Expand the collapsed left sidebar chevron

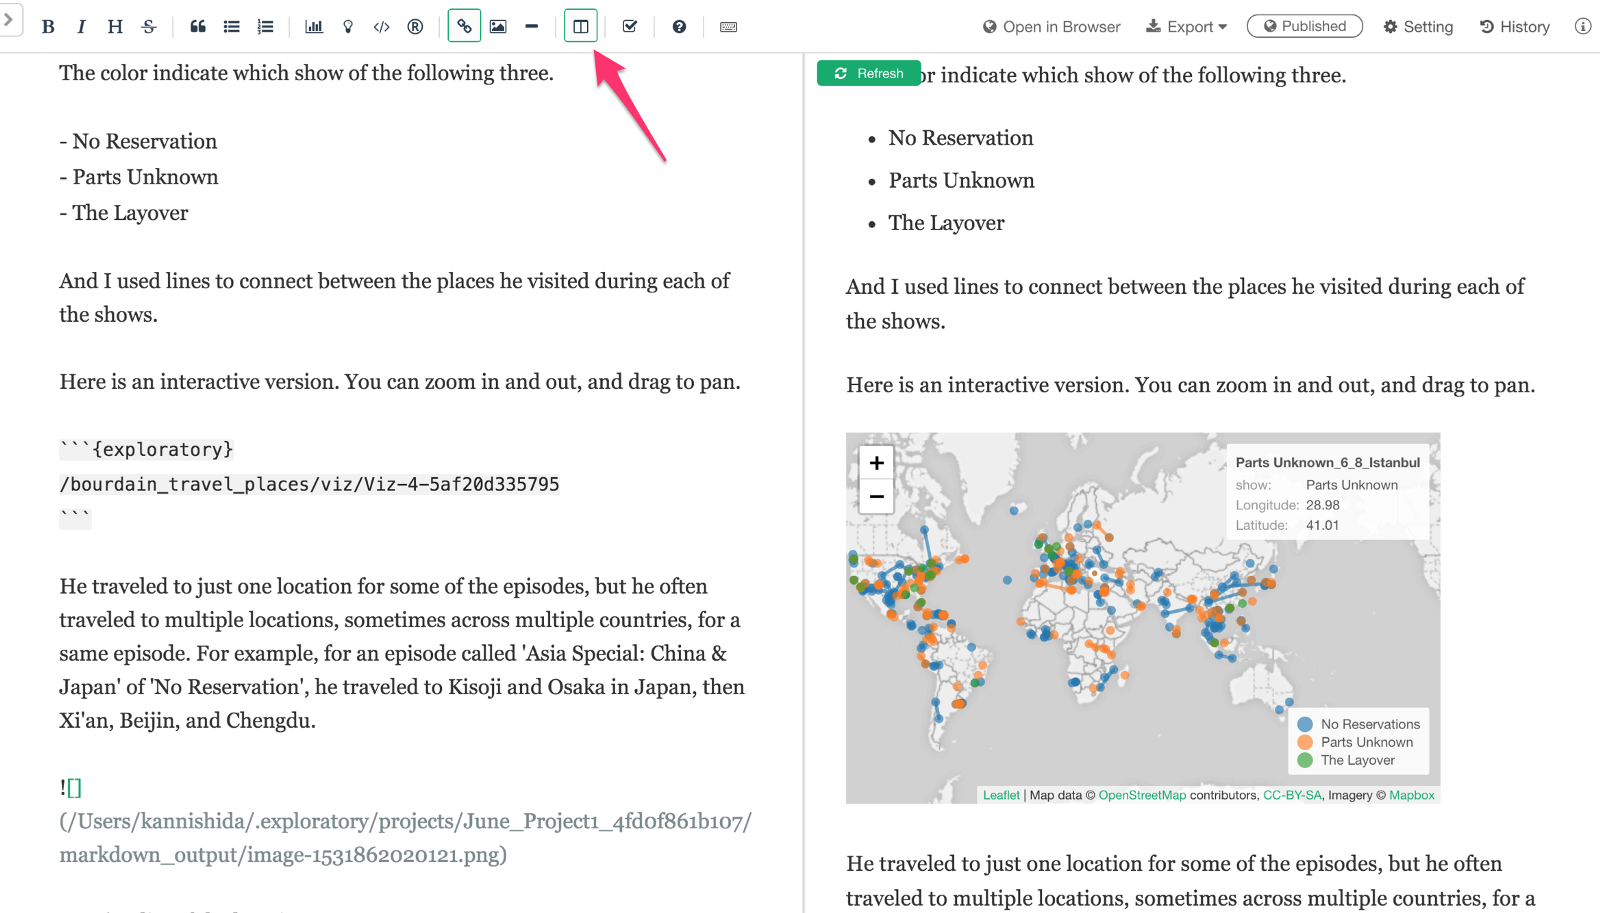pos(8,19)
